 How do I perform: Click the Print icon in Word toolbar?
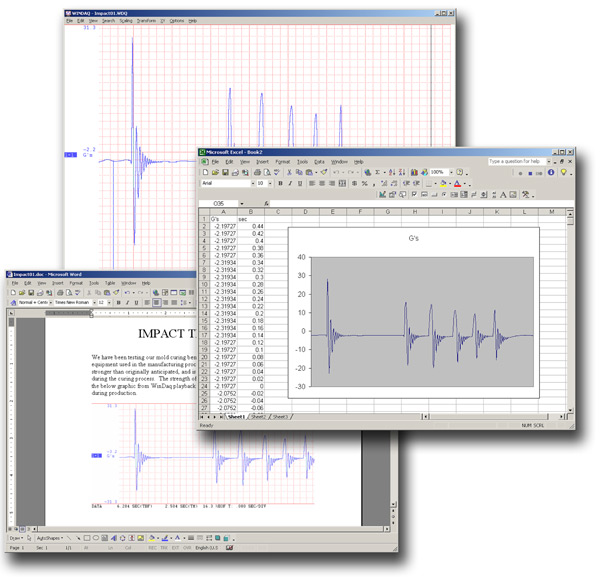(60, 293)
